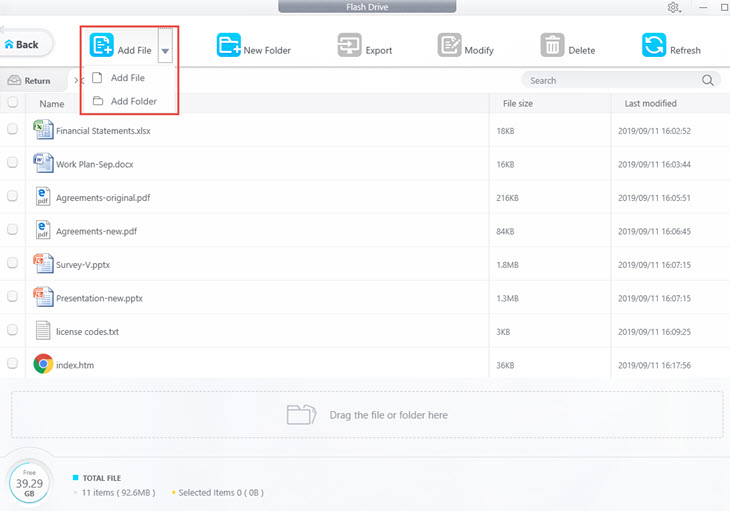Viewport: 730px width, 511px height.
Task: Click the 36KB file size cell
Action: 505,365
